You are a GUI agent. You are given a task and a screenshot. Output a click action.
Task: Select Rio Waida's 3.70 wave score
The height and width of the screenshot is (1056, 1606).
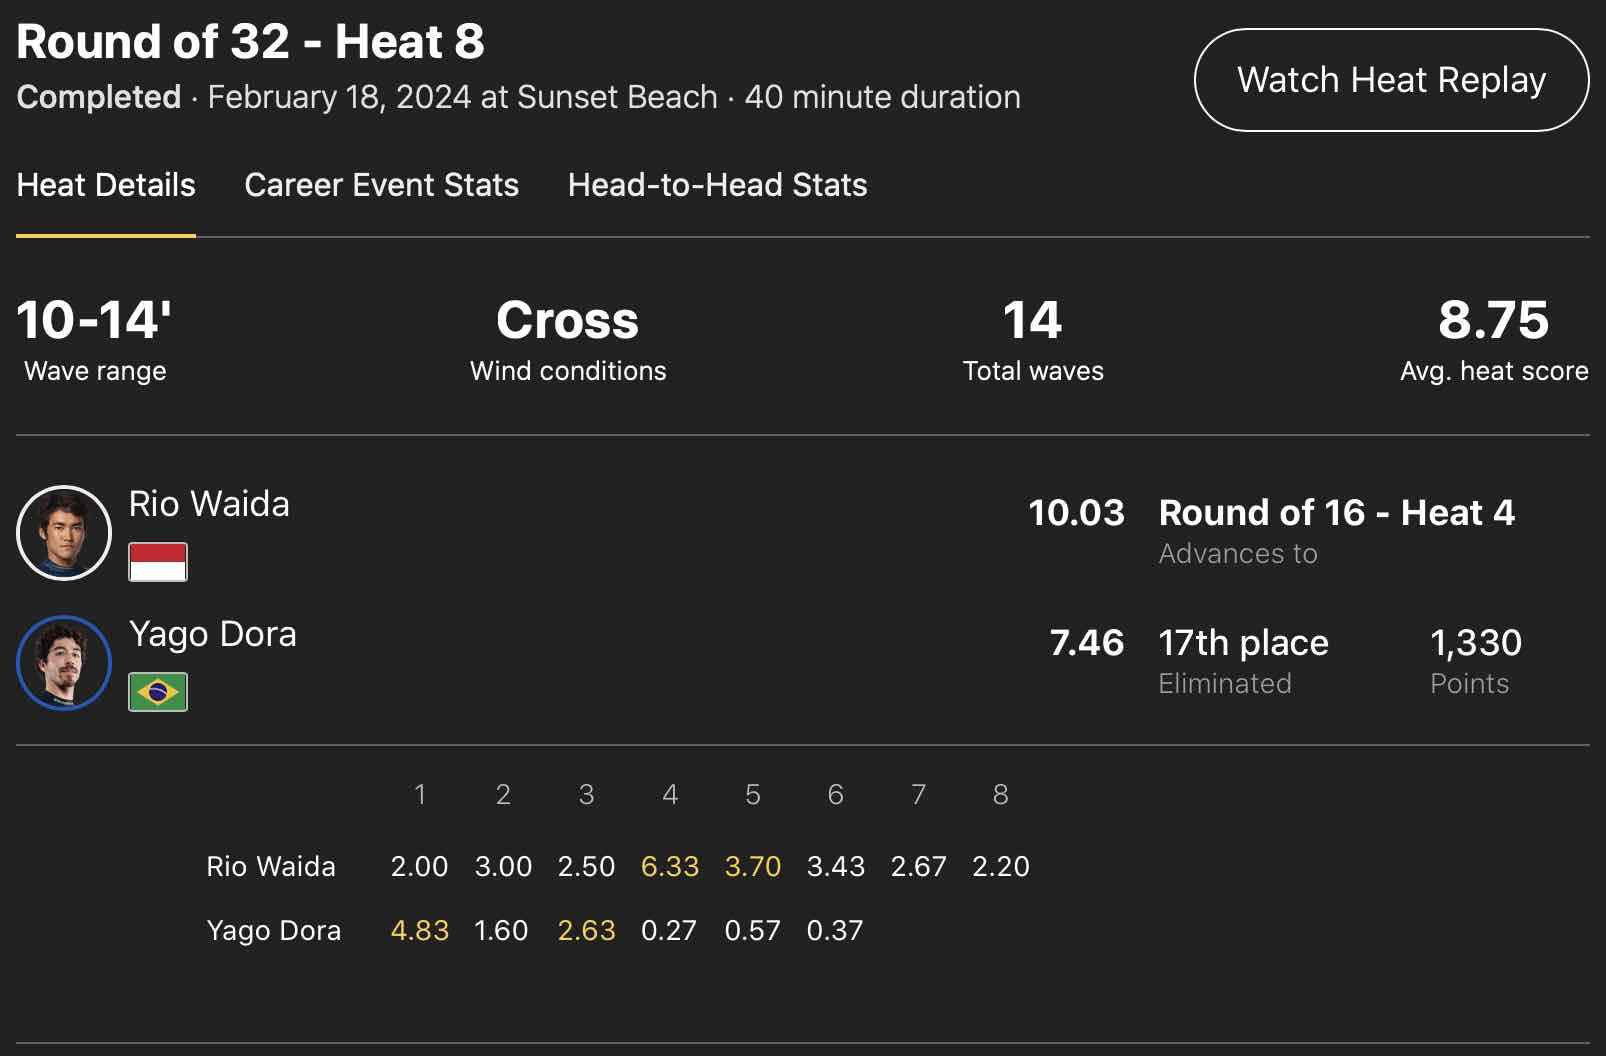point(753,866)
